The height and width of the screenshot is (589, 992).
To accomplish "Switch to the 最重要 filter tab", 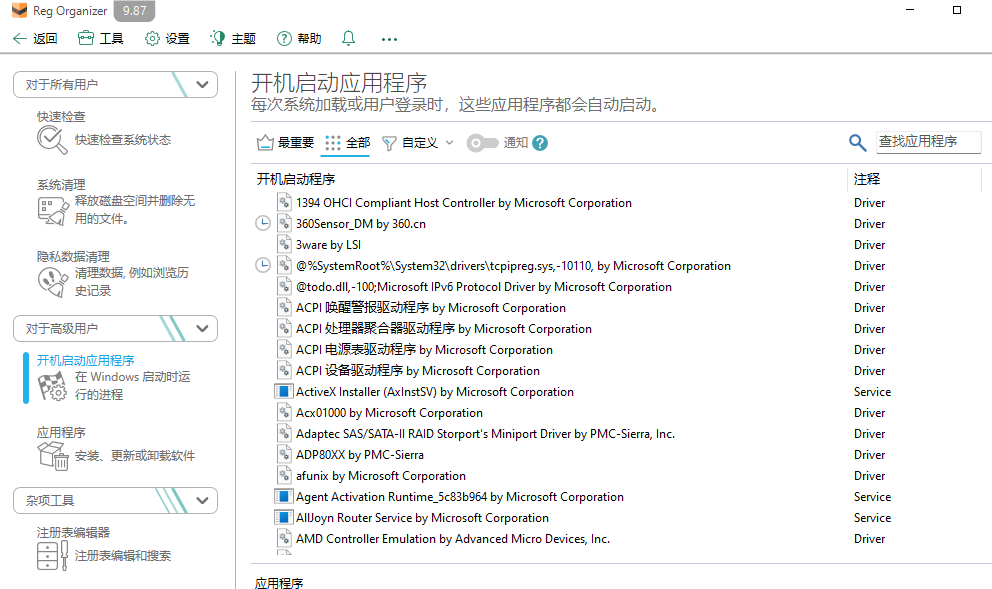I will pos(286,143).
